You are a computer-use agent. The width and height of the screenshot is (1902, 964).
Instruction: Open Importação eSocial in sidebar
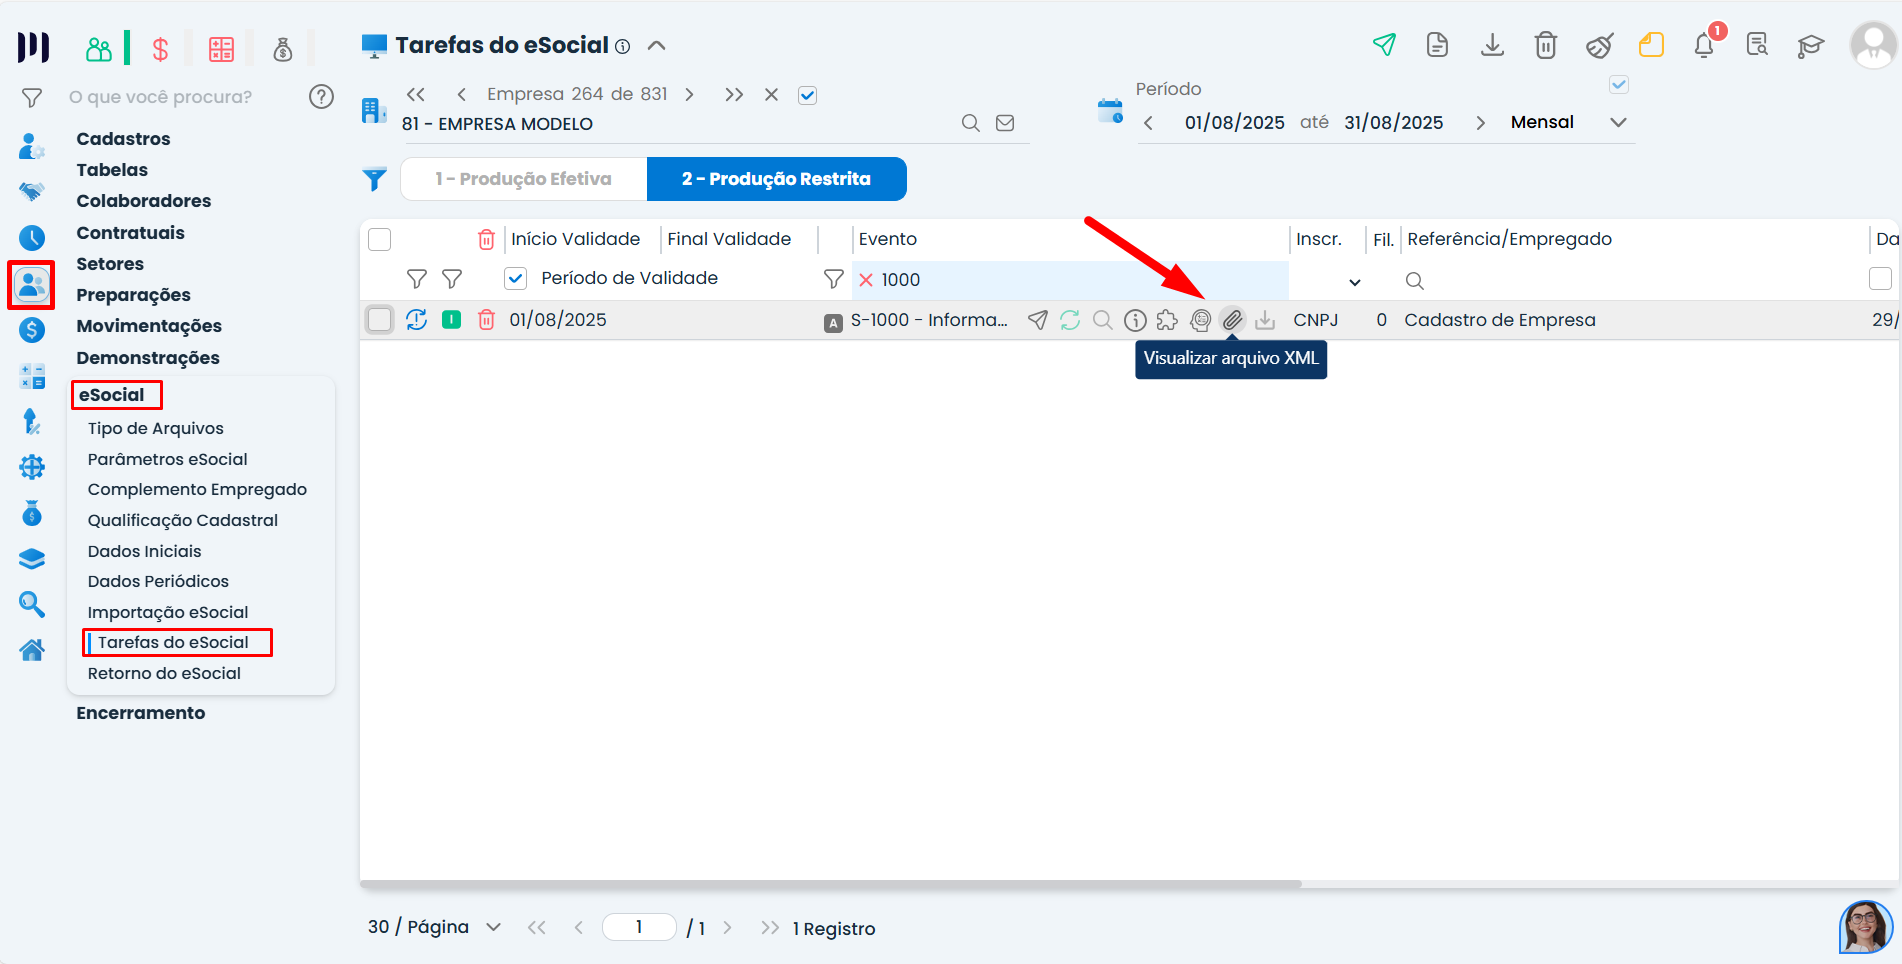pos(167,613)
